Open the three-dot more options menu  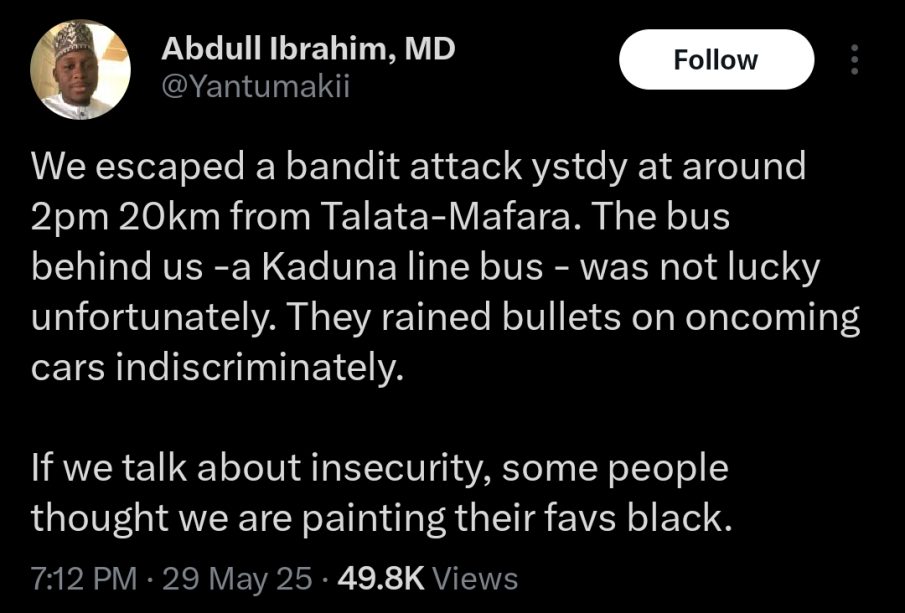tap(855, 59)
